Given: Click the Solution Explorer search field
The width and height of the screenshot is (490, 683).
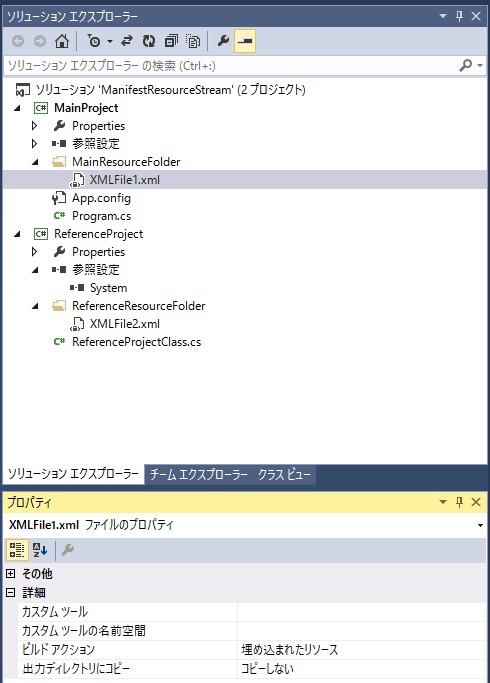Looking at the screenshot, I should (231, 66).
